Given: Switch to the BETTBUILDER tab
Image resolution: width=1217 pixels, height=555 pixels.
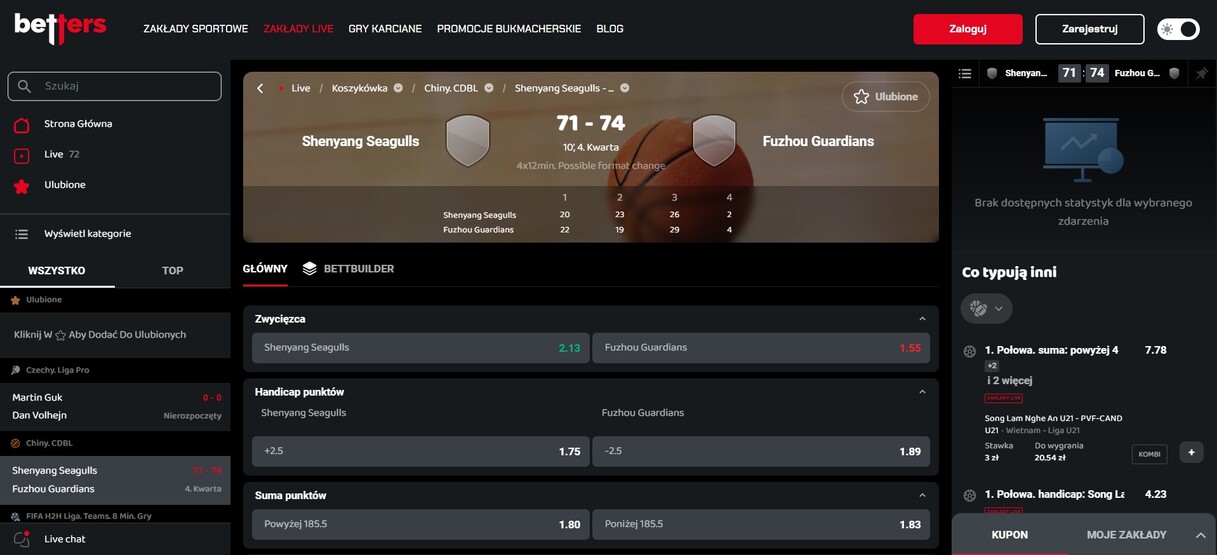Looking at the screenshot, I should [x=348, y=269].
